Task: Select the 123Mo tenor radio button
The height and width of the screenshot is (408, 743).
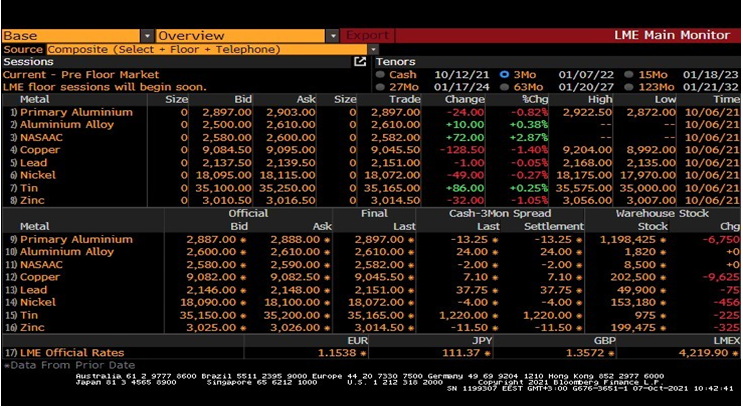Action: click(x=629, y=87)
